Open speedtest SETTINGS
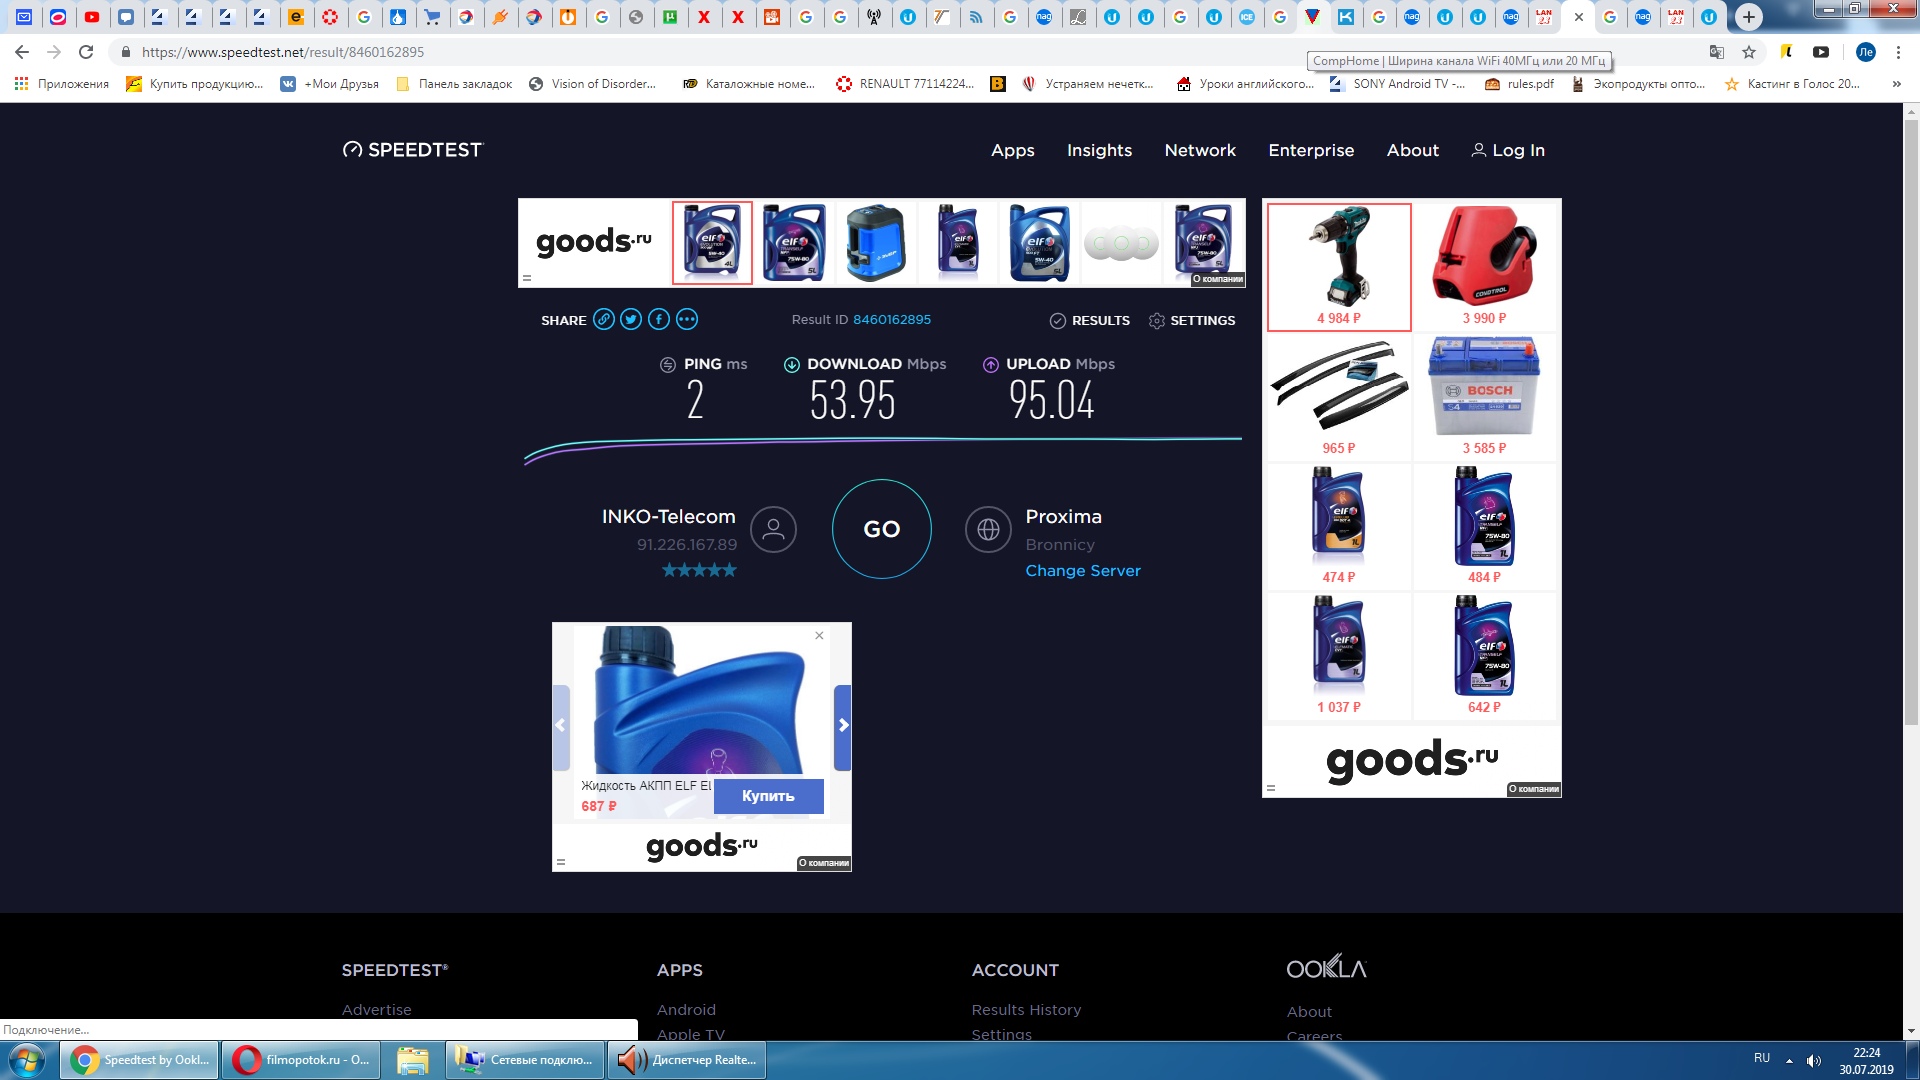 1192,321
